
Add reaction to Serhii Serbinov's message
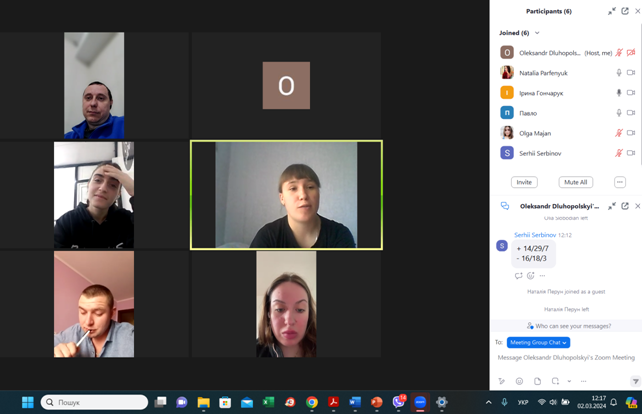tap(530, 276)
